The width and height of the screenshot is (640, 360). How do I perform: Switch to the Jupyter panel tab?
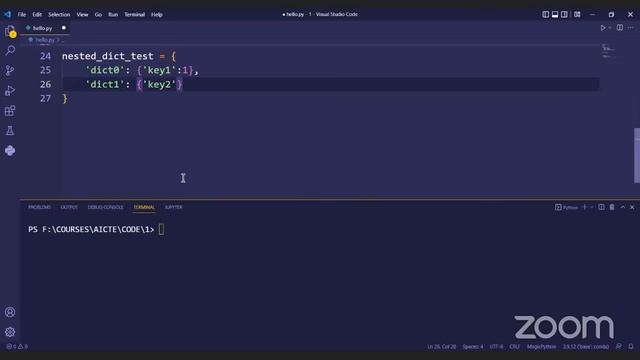click(x=173, y=207)
